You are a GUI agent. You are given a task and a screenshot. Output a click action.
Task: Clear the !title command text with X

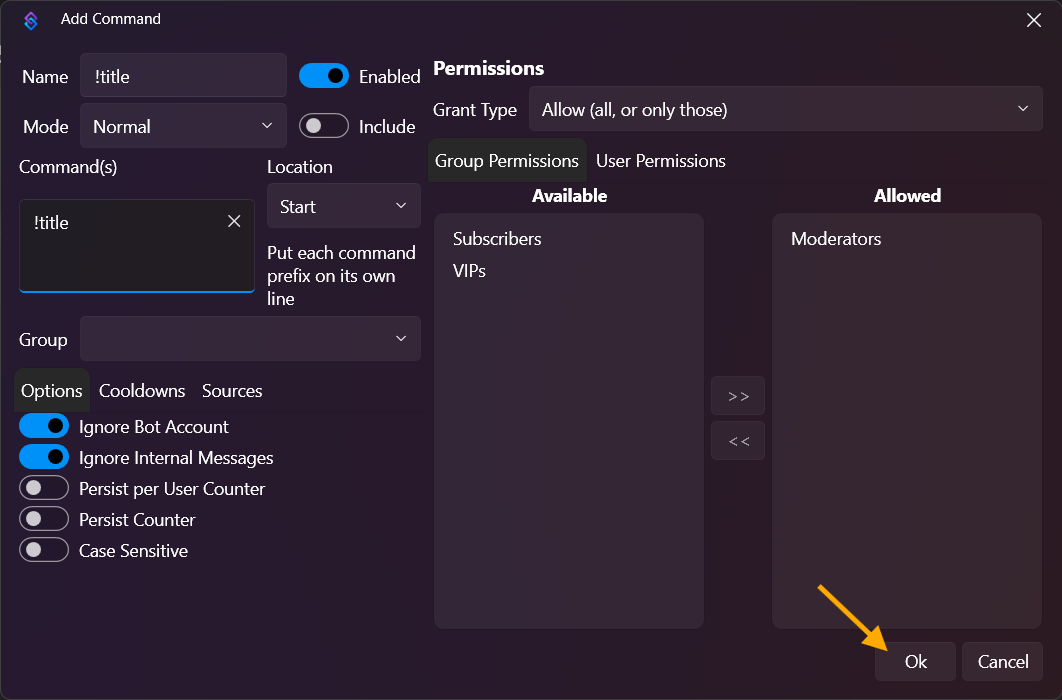tap(234, 221)
